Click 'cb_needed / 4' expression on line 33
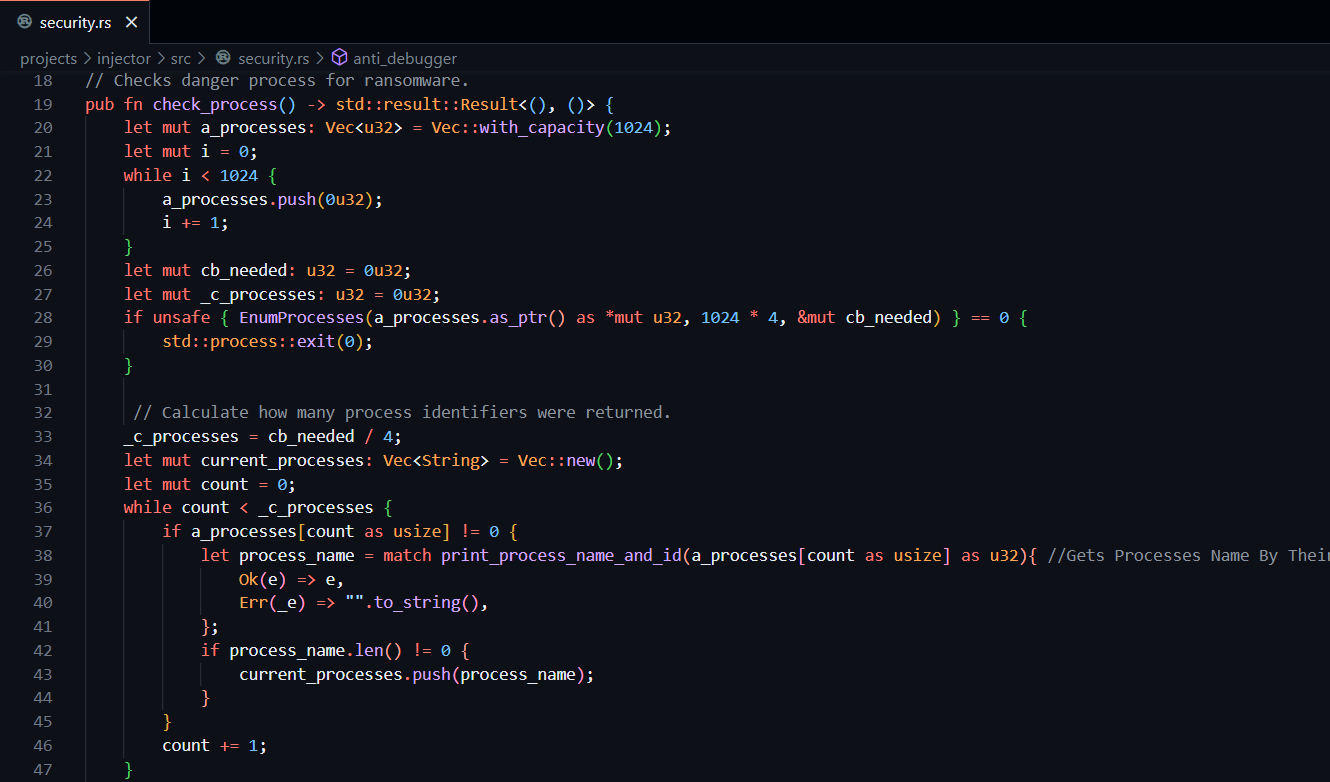 tap(330, 437)
